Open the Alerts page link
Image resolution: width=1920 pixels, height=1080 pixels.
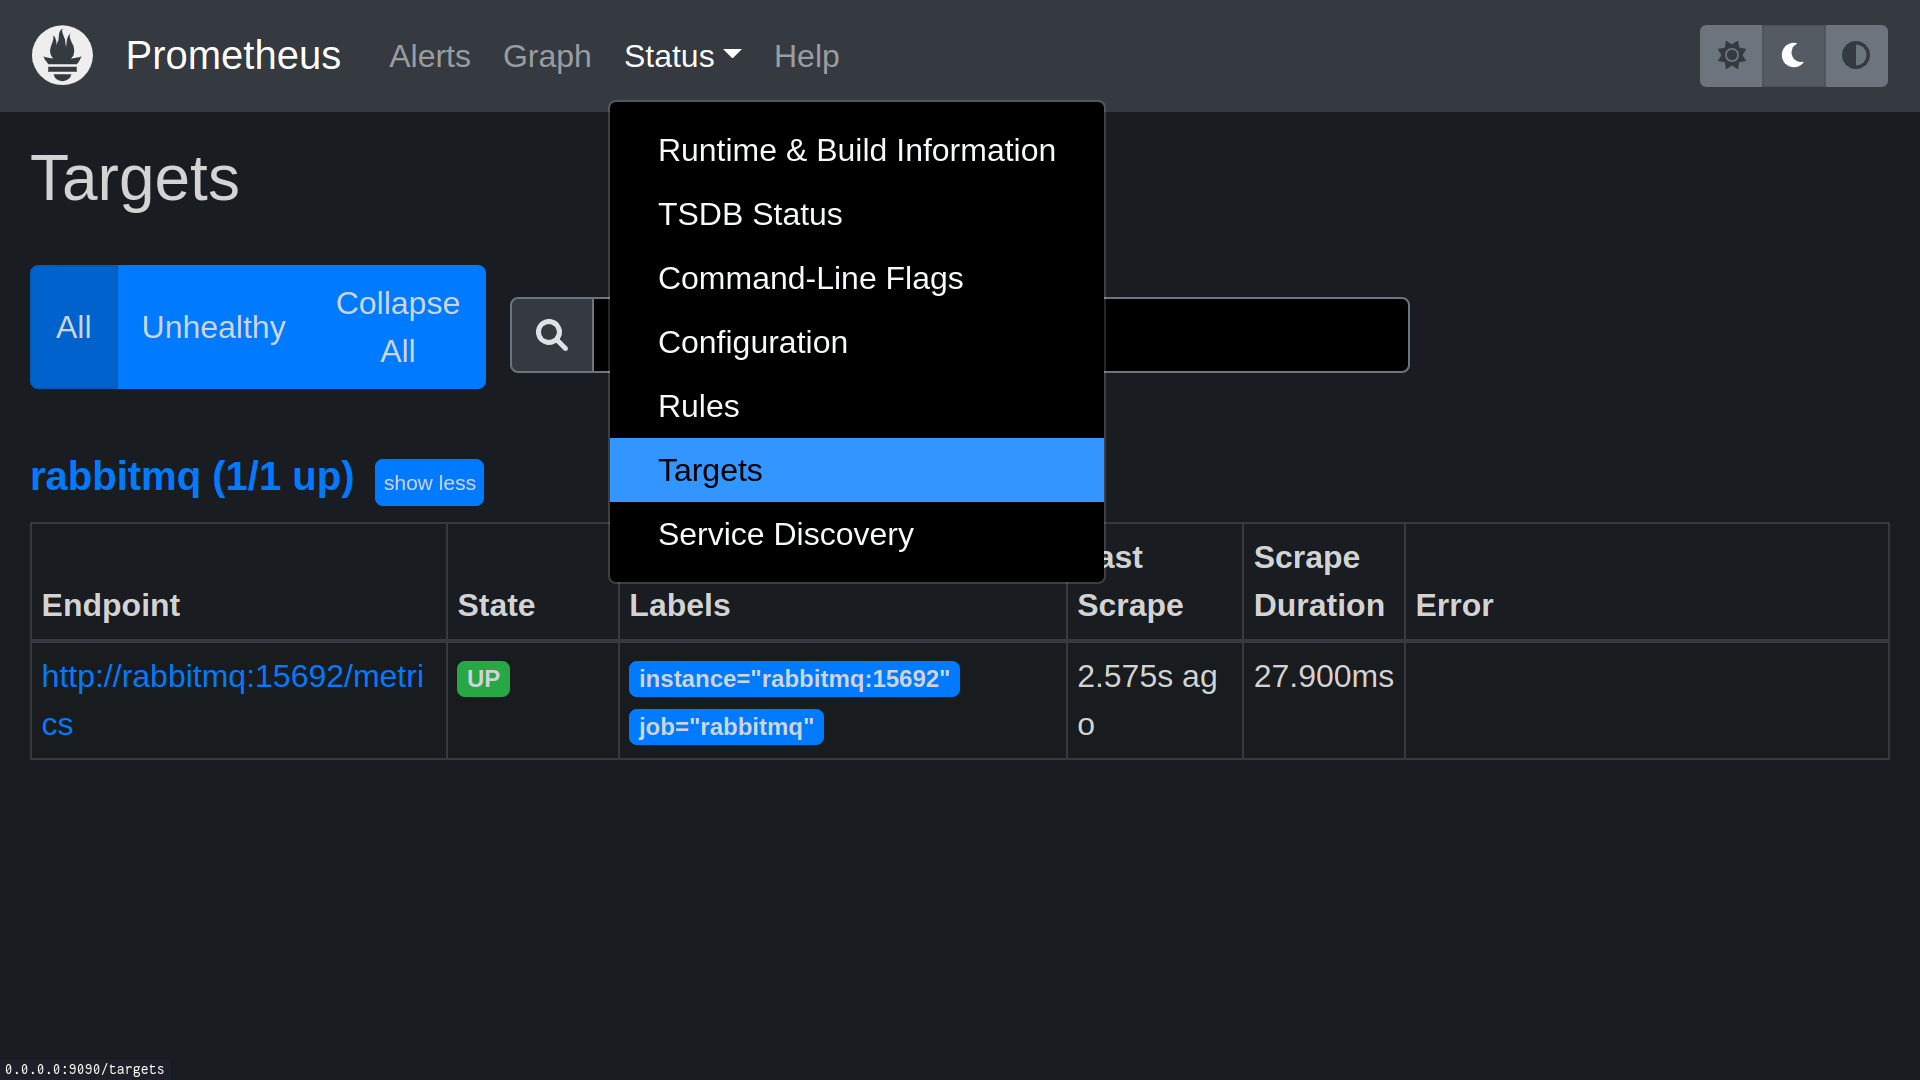tap(429, 56)
